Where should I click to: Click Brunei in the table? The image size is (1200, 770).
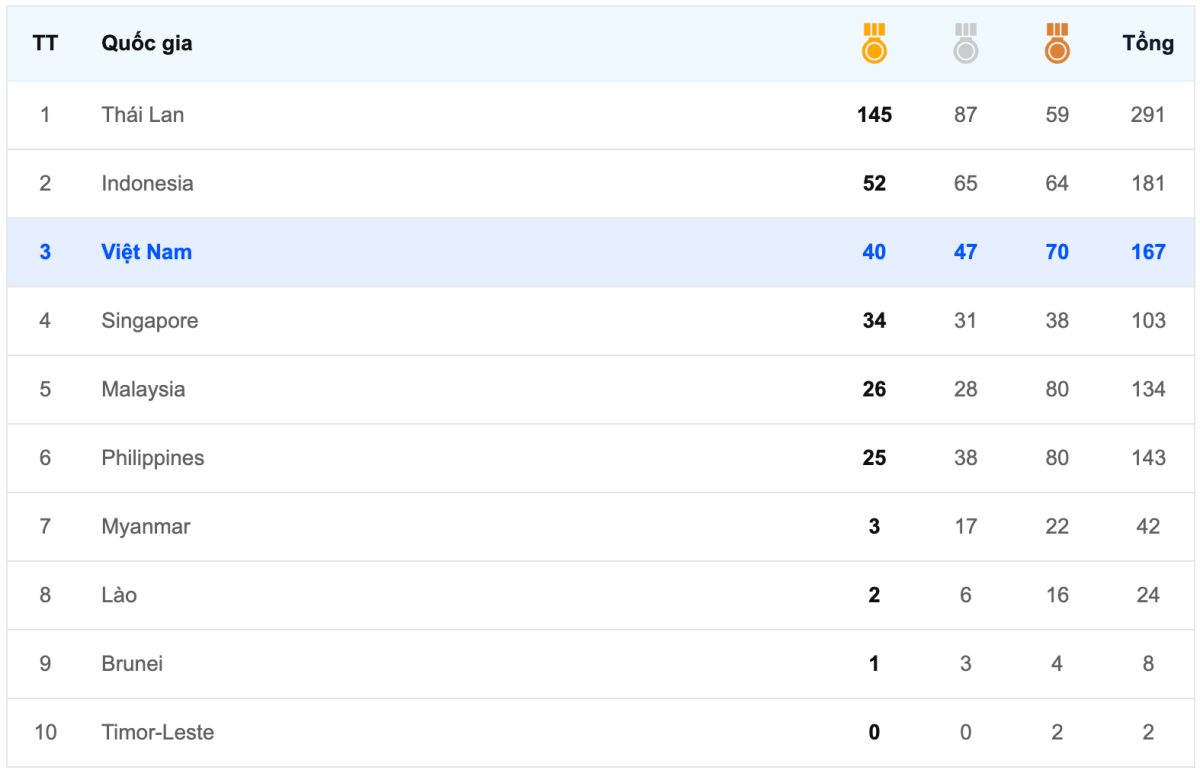pyautogui.click(x=132, y=664)
